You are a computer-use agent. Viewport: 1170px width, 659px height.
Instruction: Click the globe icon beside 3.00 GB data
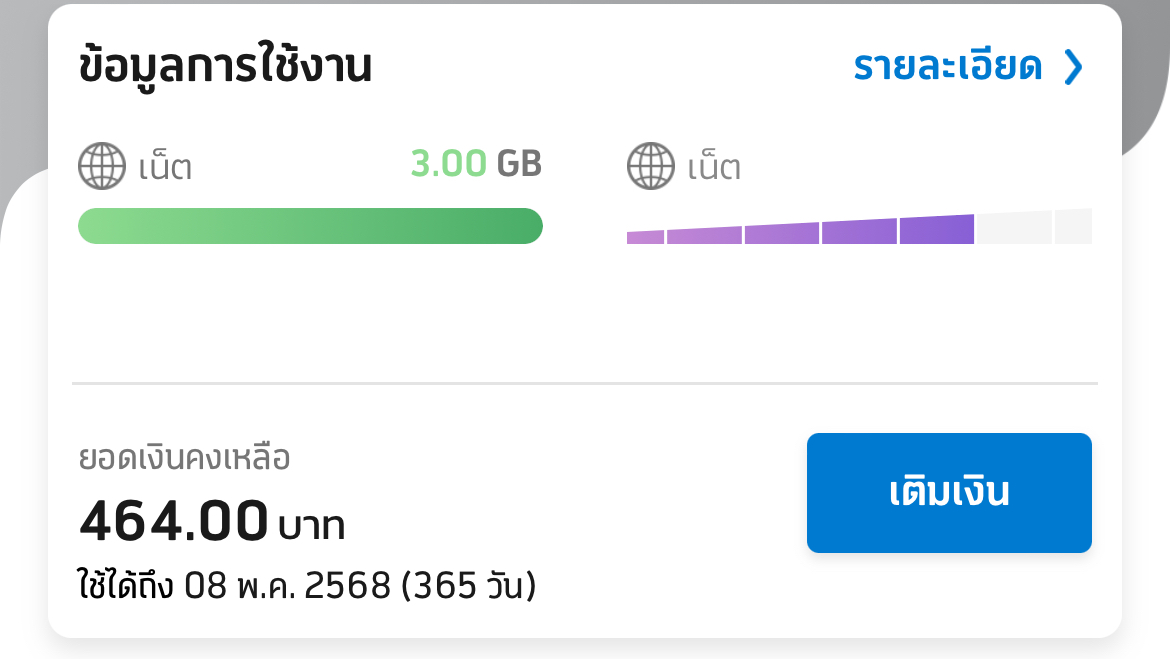(x=102, y=166)
